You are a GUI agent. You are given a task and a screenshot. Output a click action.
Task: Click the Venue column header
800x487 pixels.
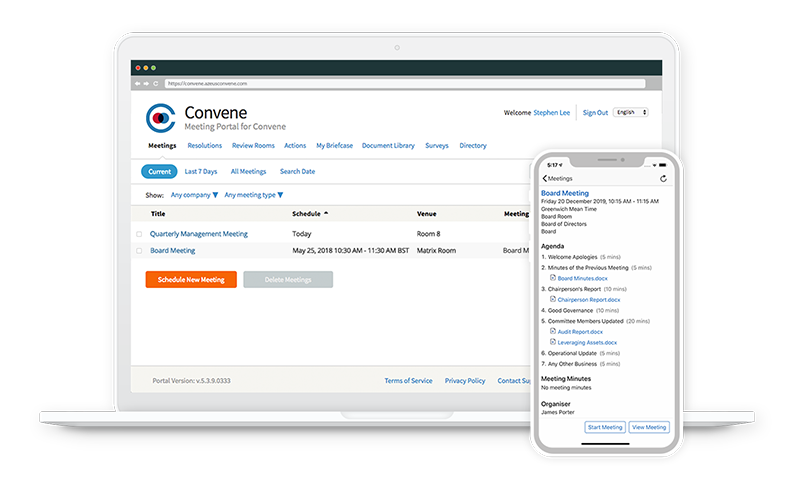[x=427, y=214]
